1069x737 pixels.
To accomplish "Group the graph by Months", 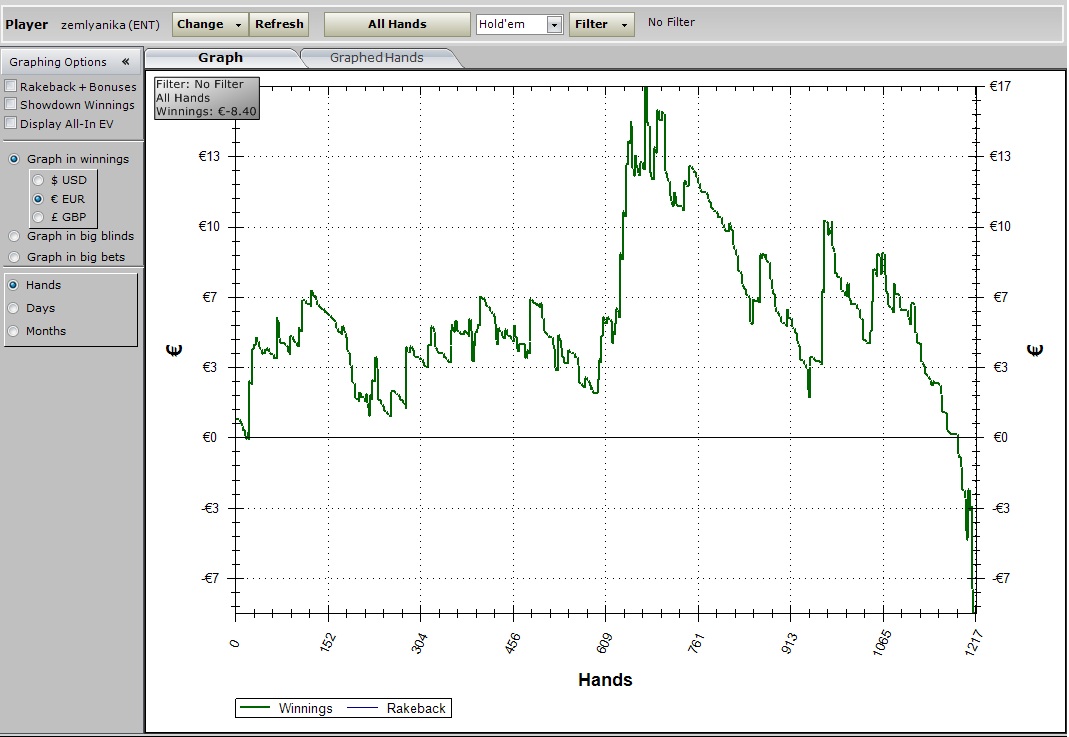I will [x=14, y=331].
